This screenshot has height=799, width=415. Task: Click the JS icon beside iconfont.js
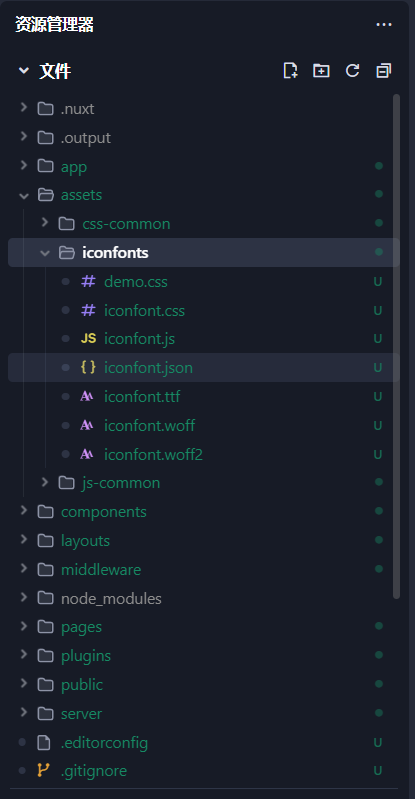[88, 339]
